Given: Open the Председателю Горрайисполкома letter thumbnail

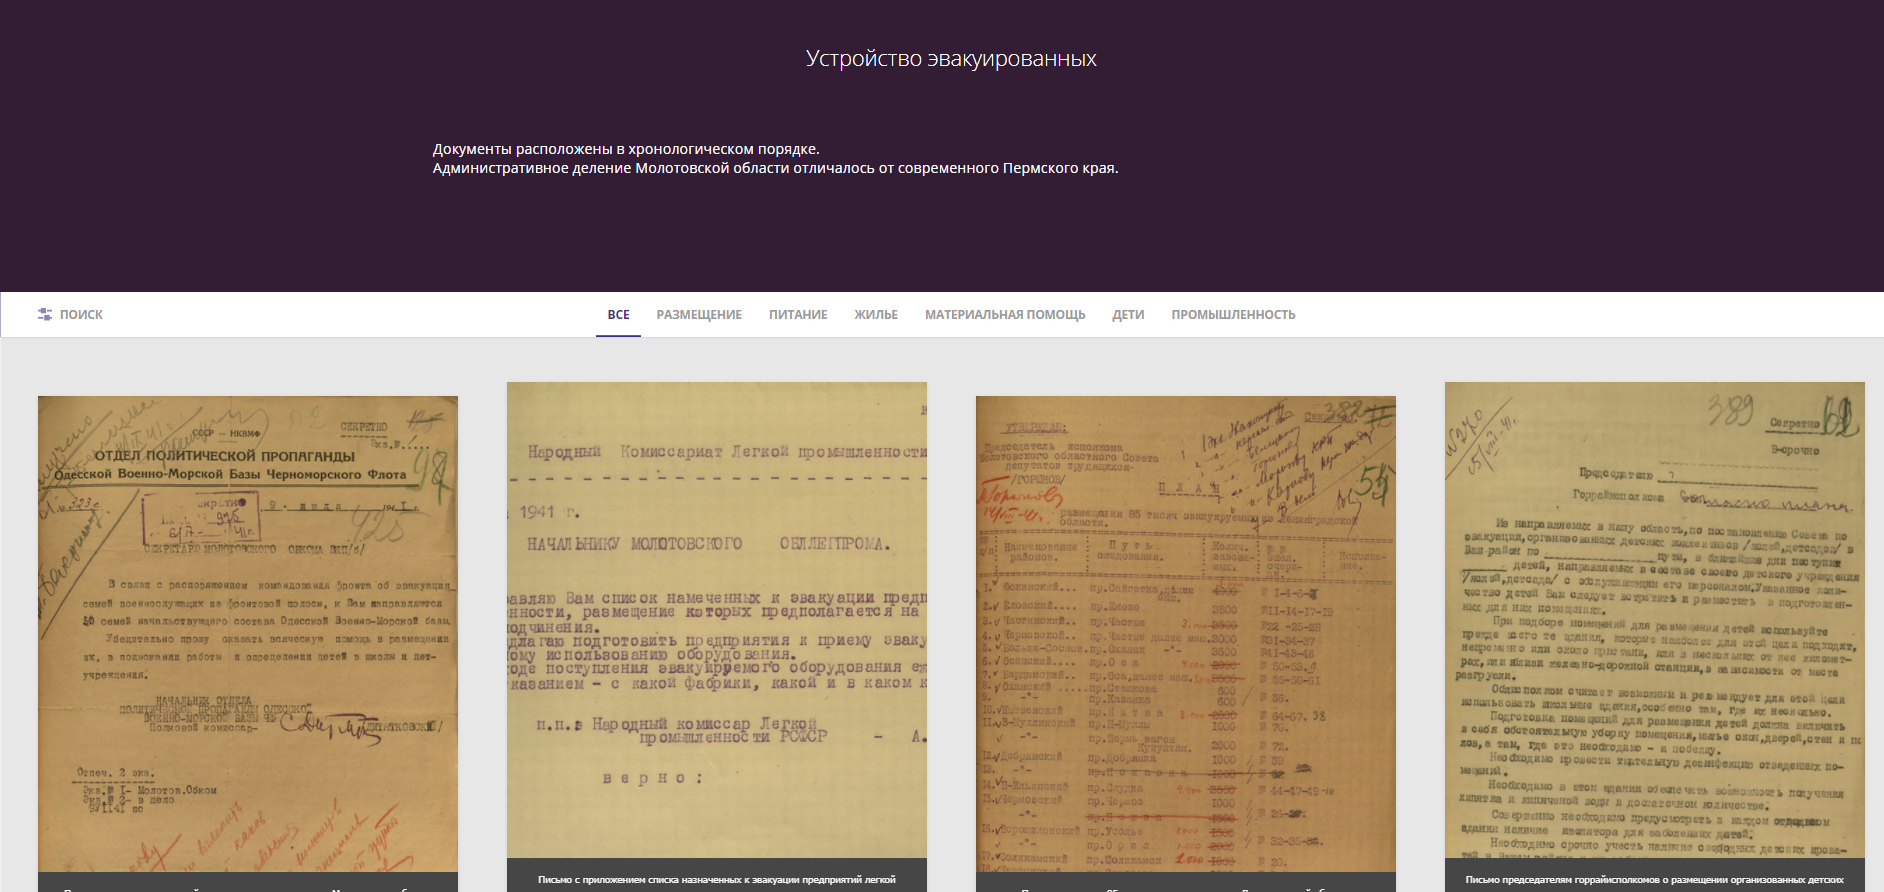Looking at the screenshot, I should click(1655, 620).
